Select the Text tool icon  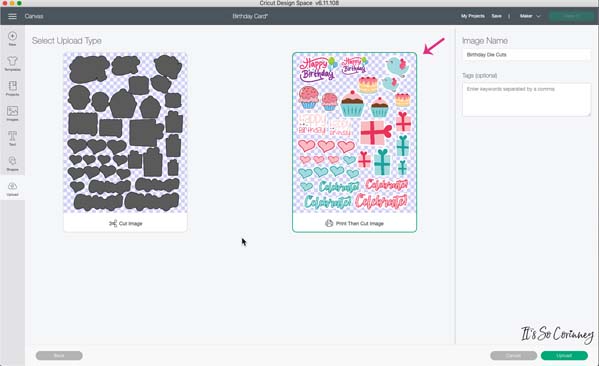[x=12, y=138]
